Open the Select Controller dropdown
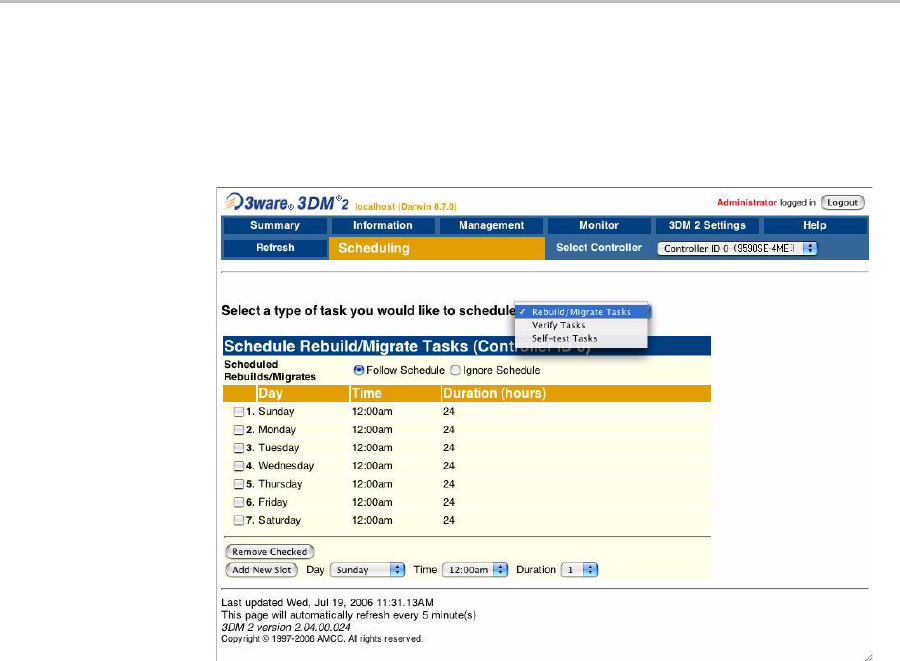The width and height of the screenshot is (900, 661). coord(737,248)
